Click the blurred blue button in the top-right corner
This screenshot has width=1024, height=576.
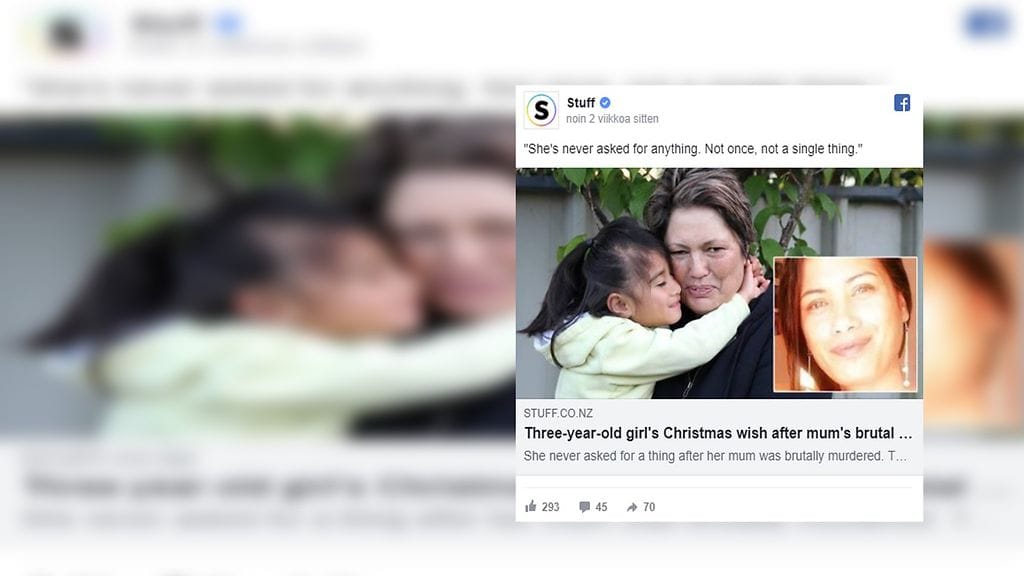point(988,24)
